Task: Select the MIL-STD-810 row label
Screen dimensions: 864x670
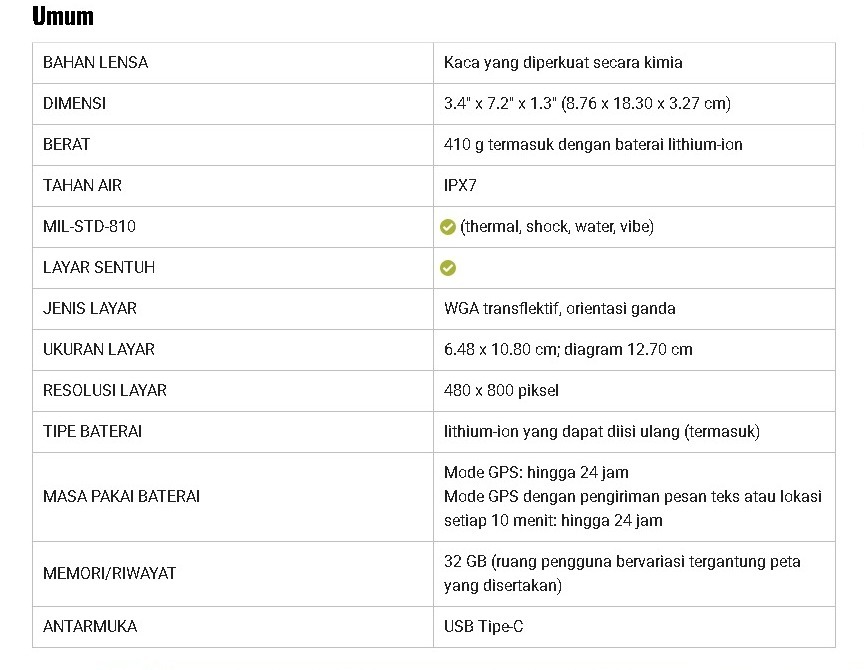Action: pos(89,226)
